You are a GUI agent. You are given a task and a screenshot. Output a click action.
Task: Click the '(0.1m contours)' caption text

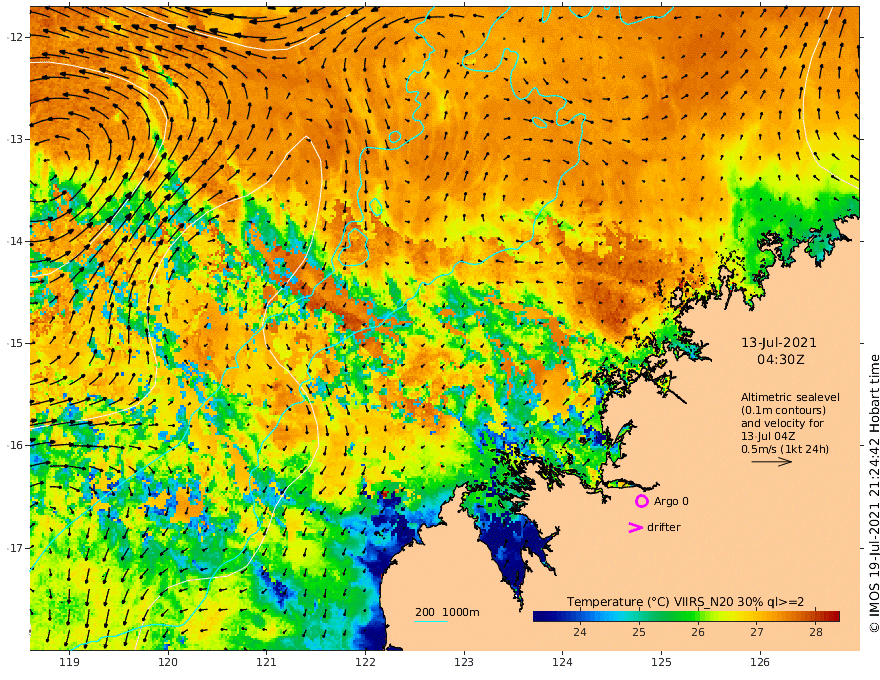click(783, 410)
